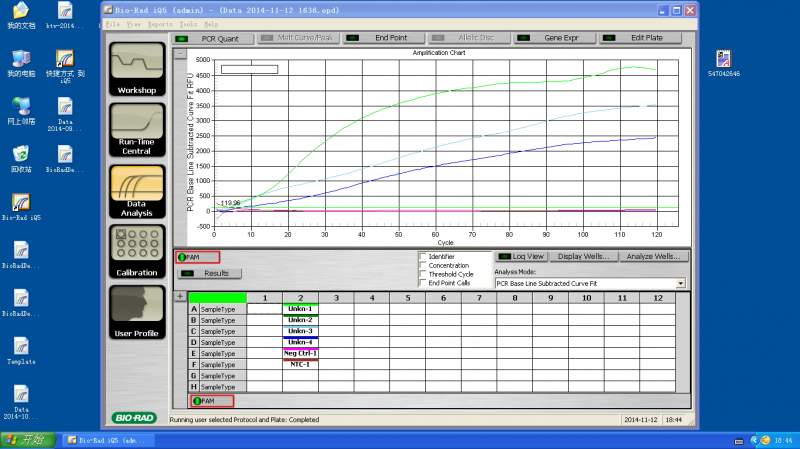Click empty well A1 in the plate grid

[264, 309]
